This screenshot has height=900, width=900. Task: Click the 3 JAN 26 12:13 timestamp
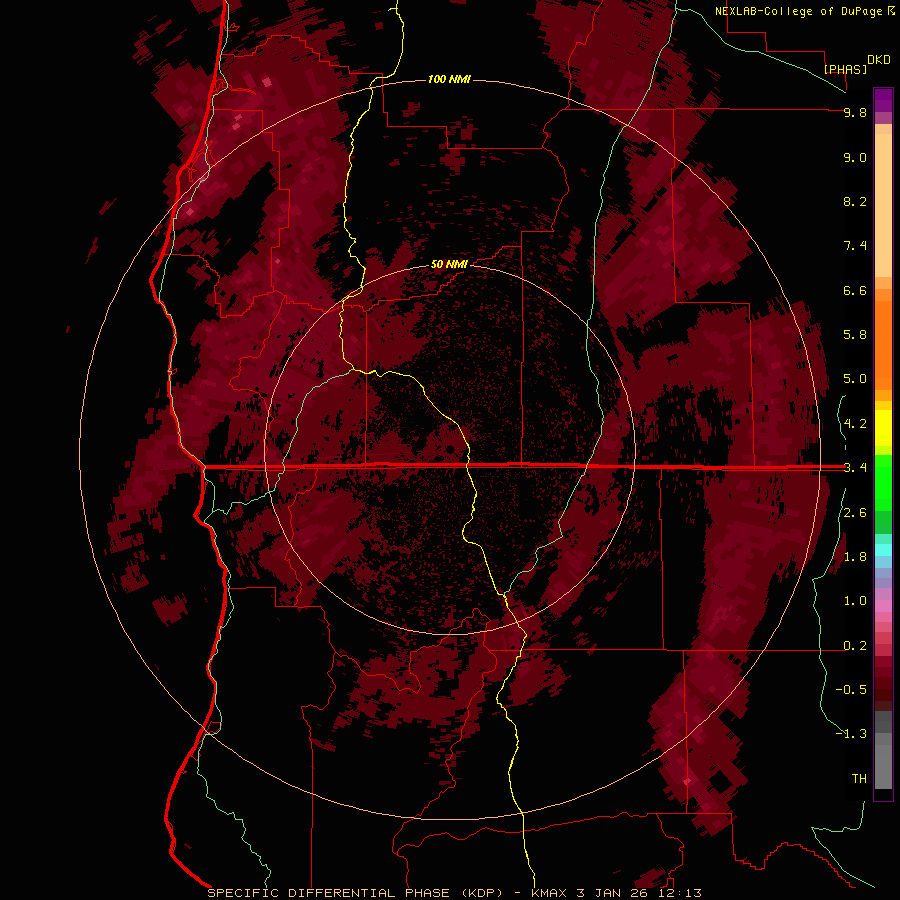tap(639, 893)
